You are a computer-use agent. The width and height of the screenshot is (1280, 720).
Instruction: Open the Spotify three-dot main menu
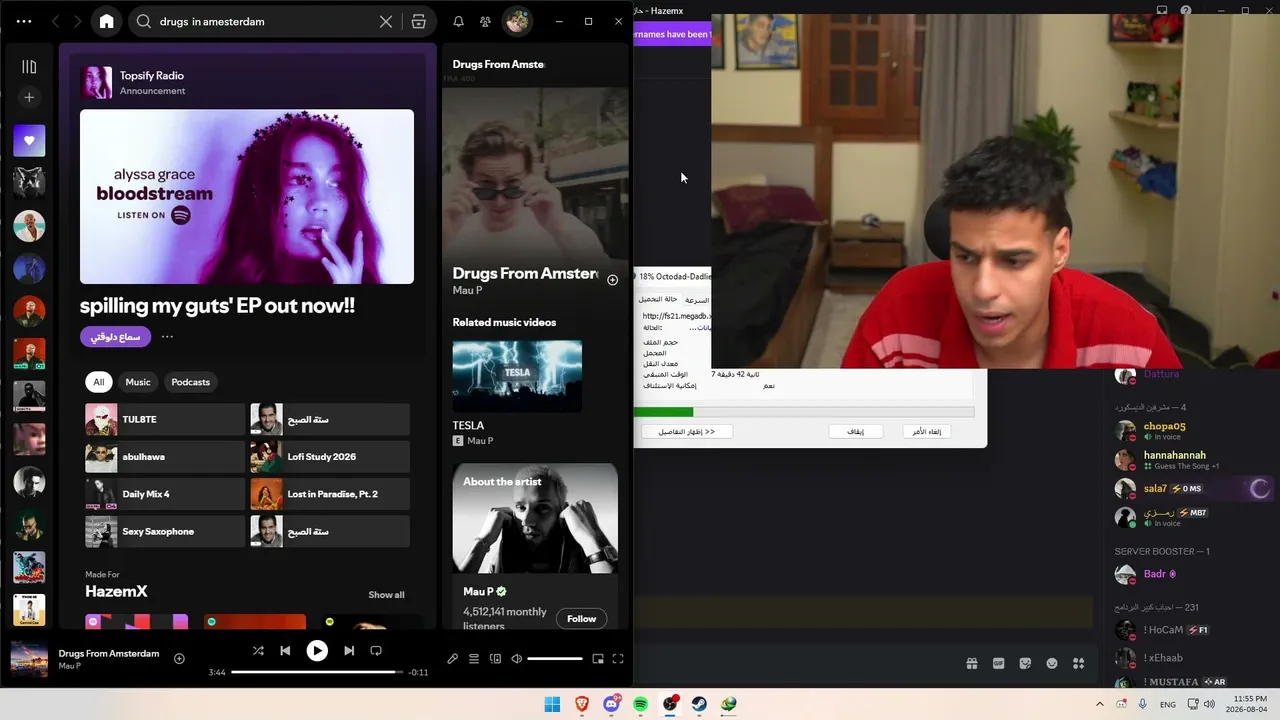coord(24,21)
